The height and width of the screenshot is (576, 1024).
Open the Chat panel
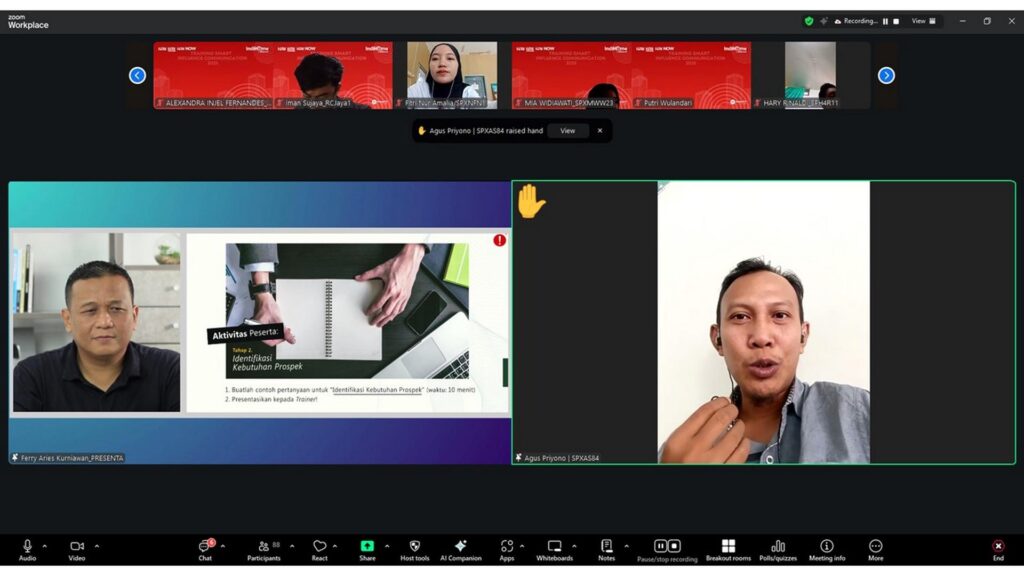tap(205, 550)
